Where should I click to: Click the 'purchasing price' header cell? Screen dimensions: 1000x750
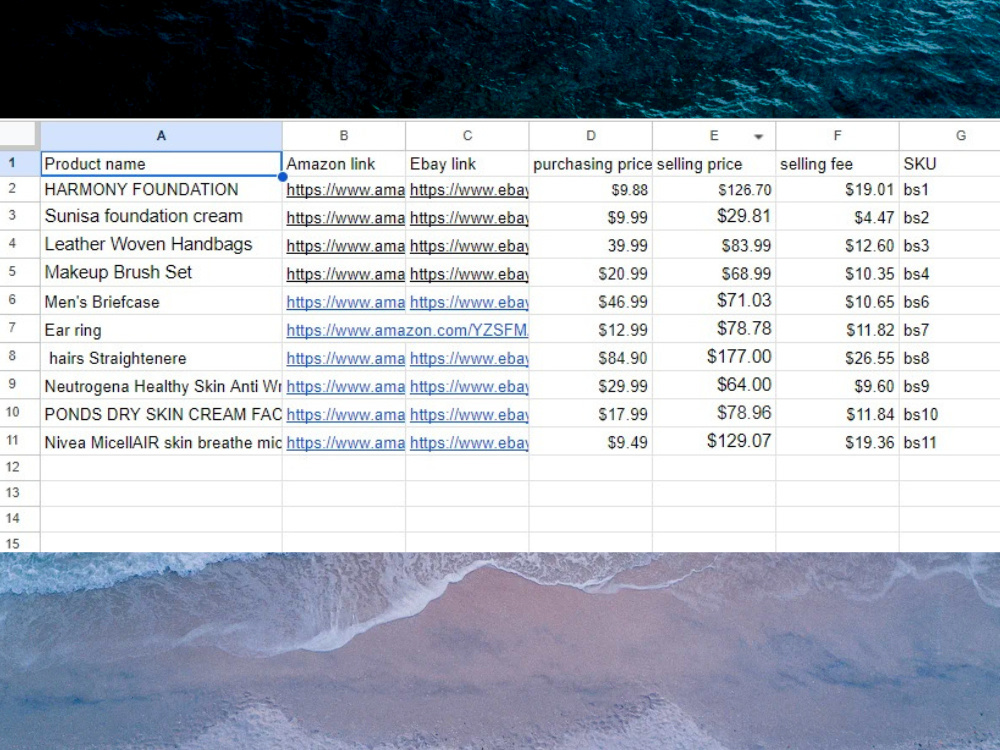click(591, 164)
